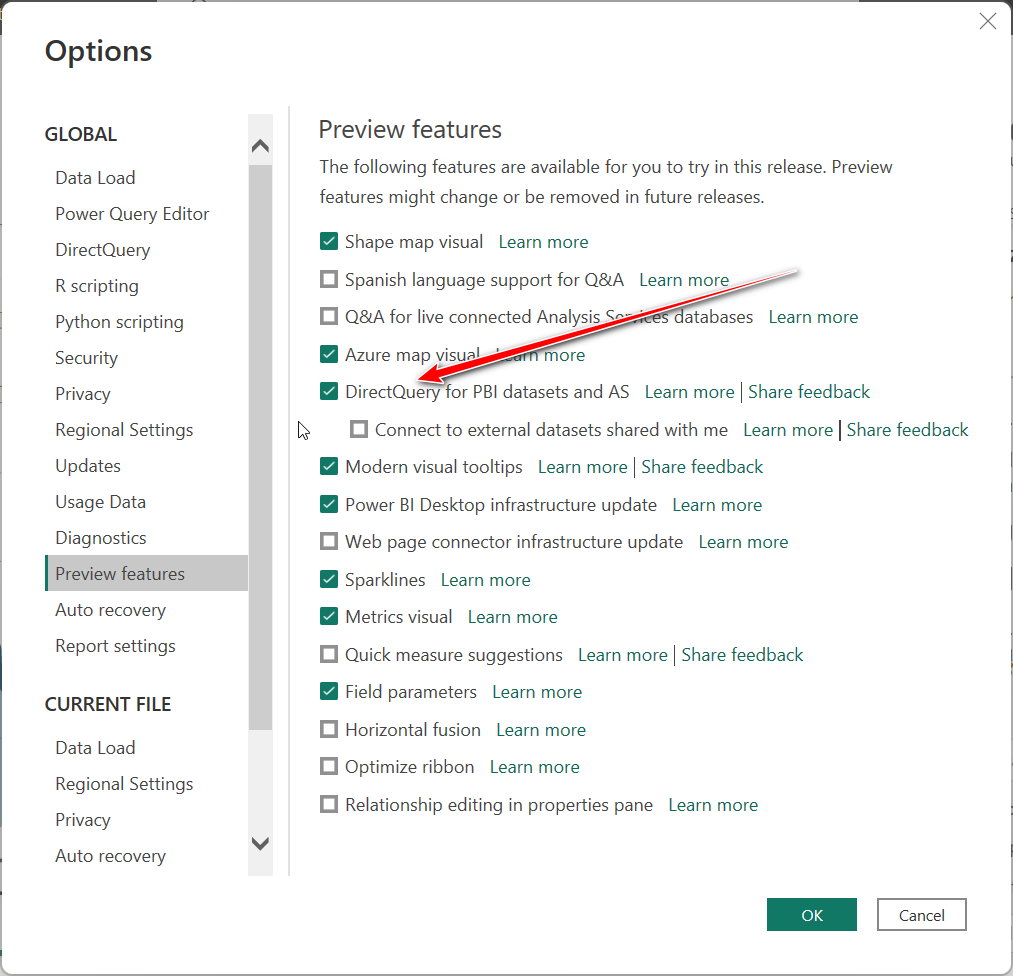Learn more about Sparklines
The image size is (1013, 976).
click(486, 579)
